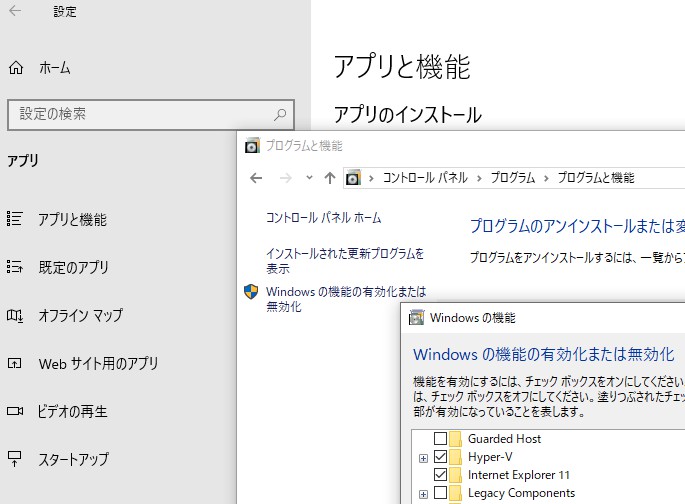Click Guarded Host folder icon
Screen dimensions: 685x504
456,438
